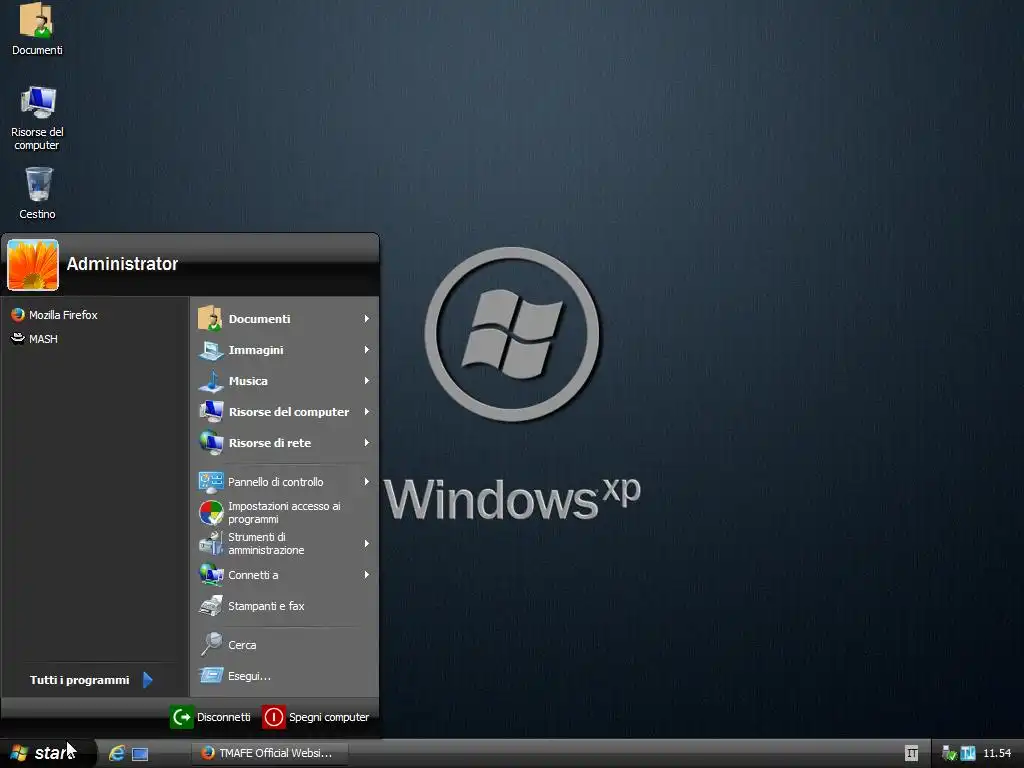Screen dimensions: 1024x768
Task: Click the language bar IT tray icon
Action: 912,754
